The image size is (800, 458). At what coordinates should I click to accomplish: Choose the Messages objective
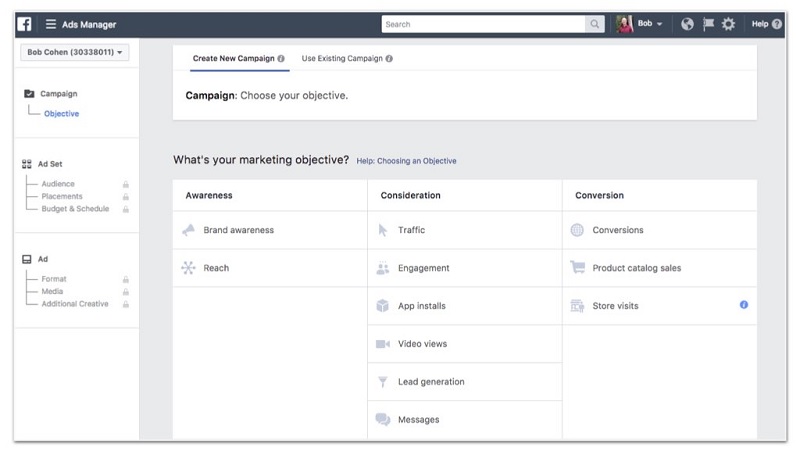465,419
